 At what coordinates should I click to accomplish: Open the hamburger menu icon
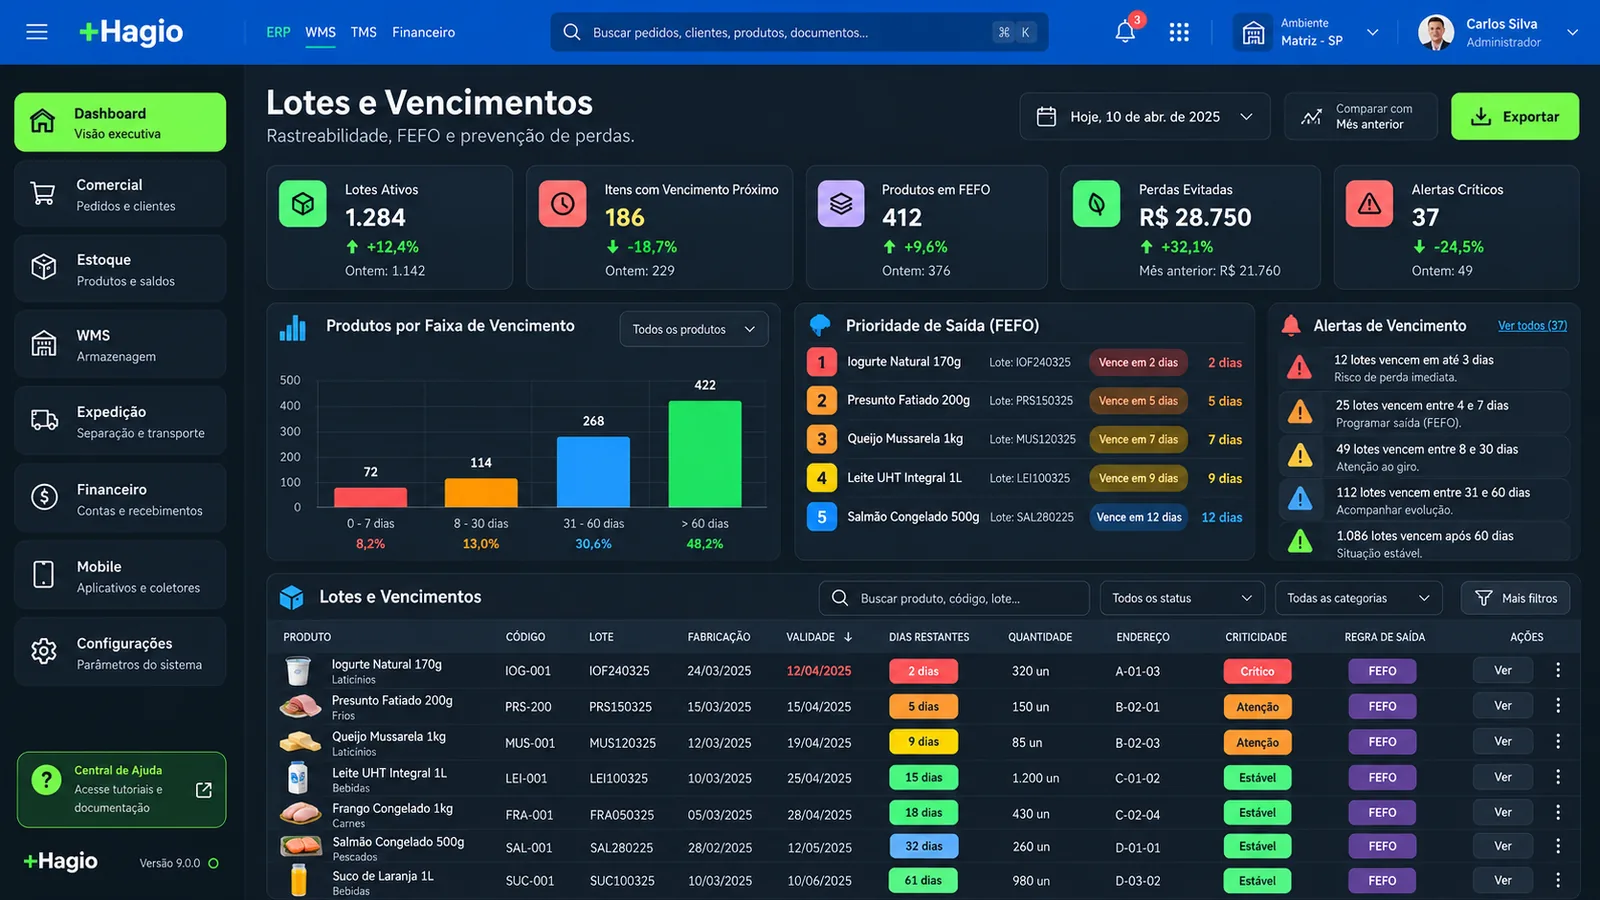[37, 32]
